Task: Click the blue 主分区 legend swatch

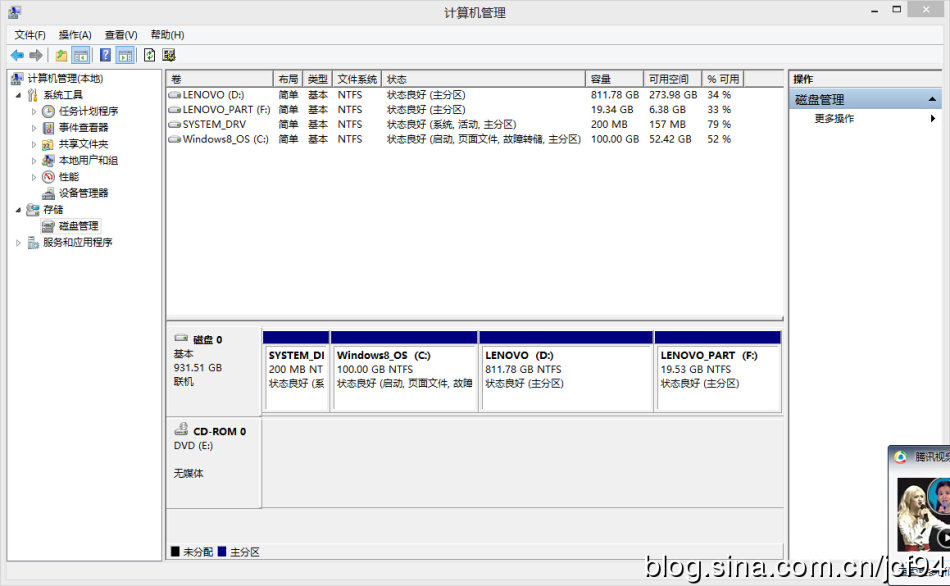Action: 221,552
